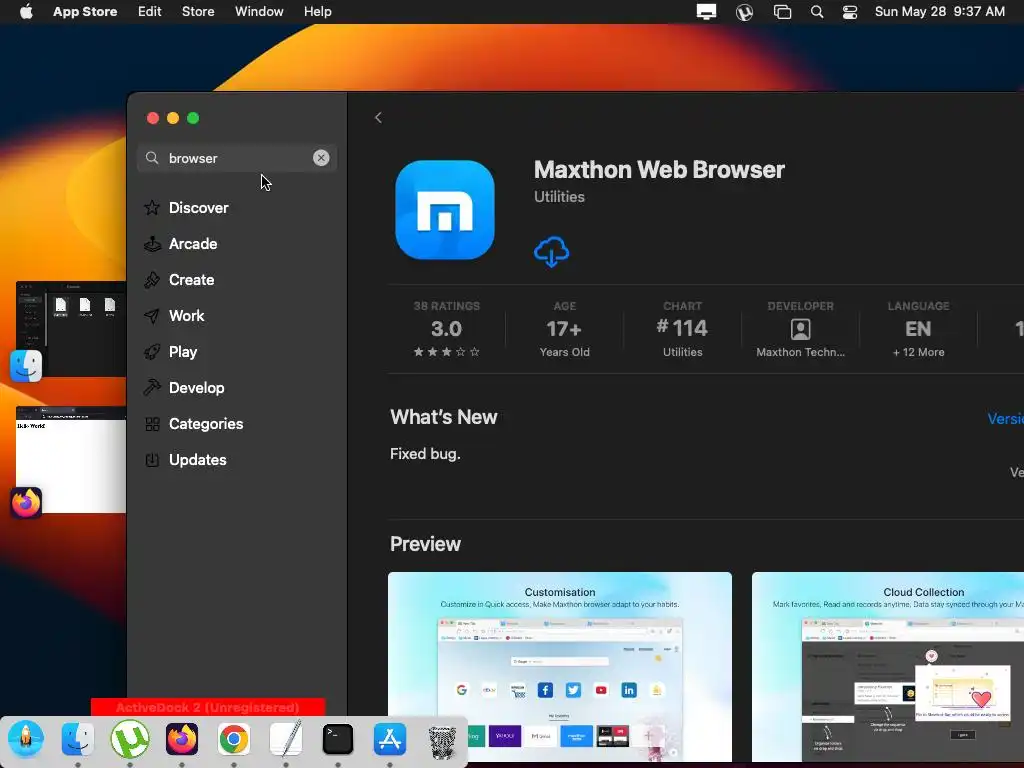Click the search field containing browser

point(237,158)
